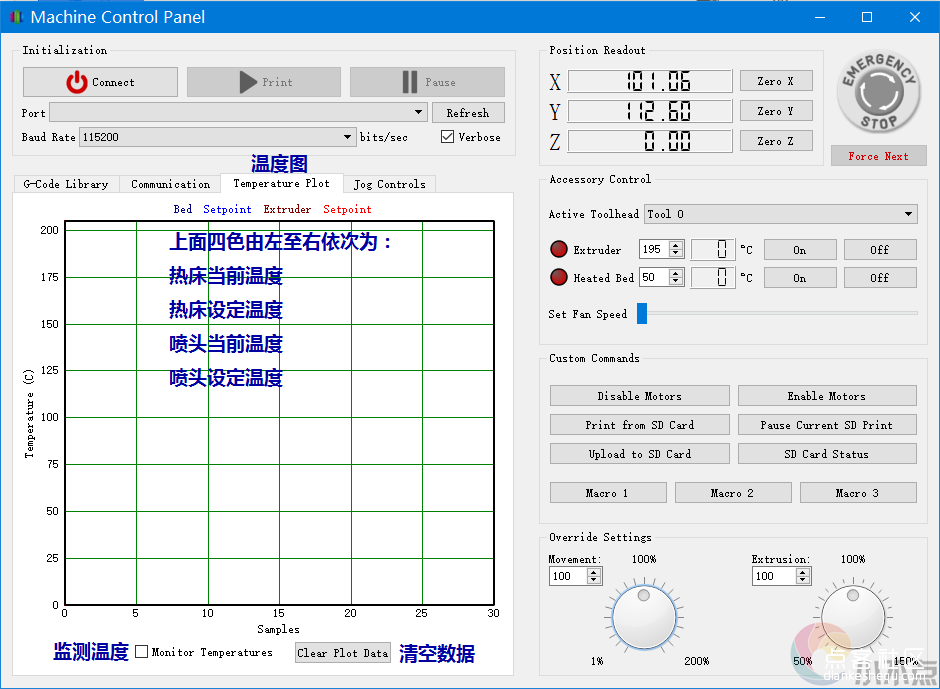Image resolution: width=940 pixels, height=689 pixels.
Task: Click the Zero X button
Action: click(776, 81)
